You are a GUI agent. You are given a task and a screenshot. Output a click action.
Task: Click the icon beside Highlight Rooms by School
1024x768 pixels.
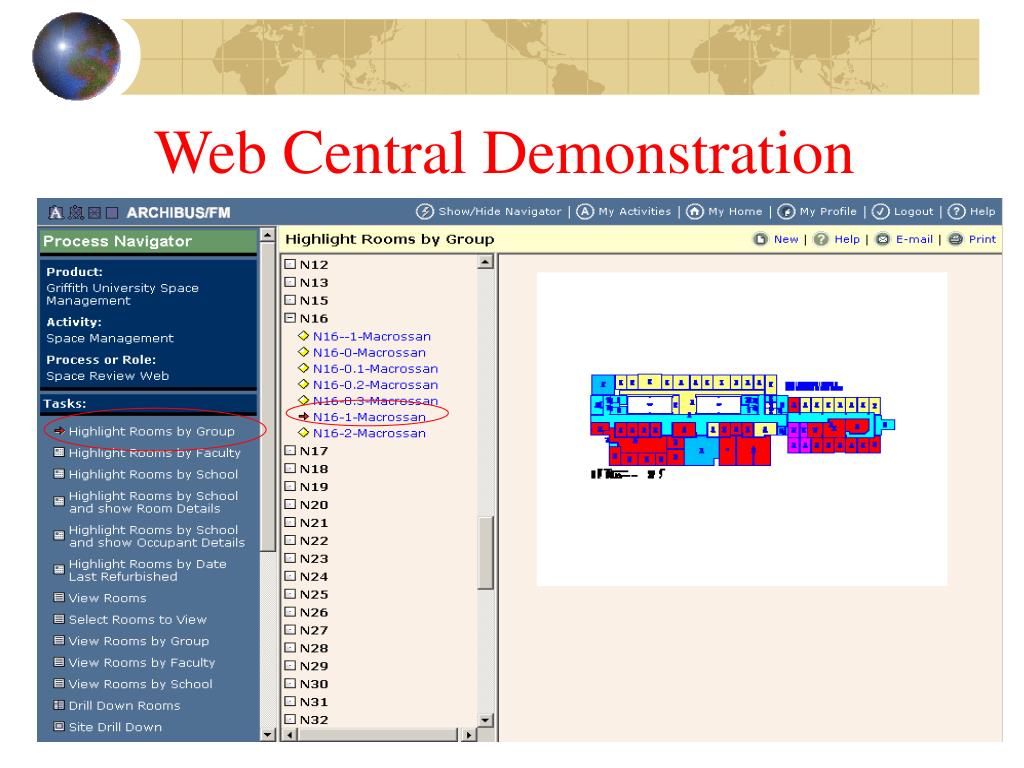click(x=59, y=474)
